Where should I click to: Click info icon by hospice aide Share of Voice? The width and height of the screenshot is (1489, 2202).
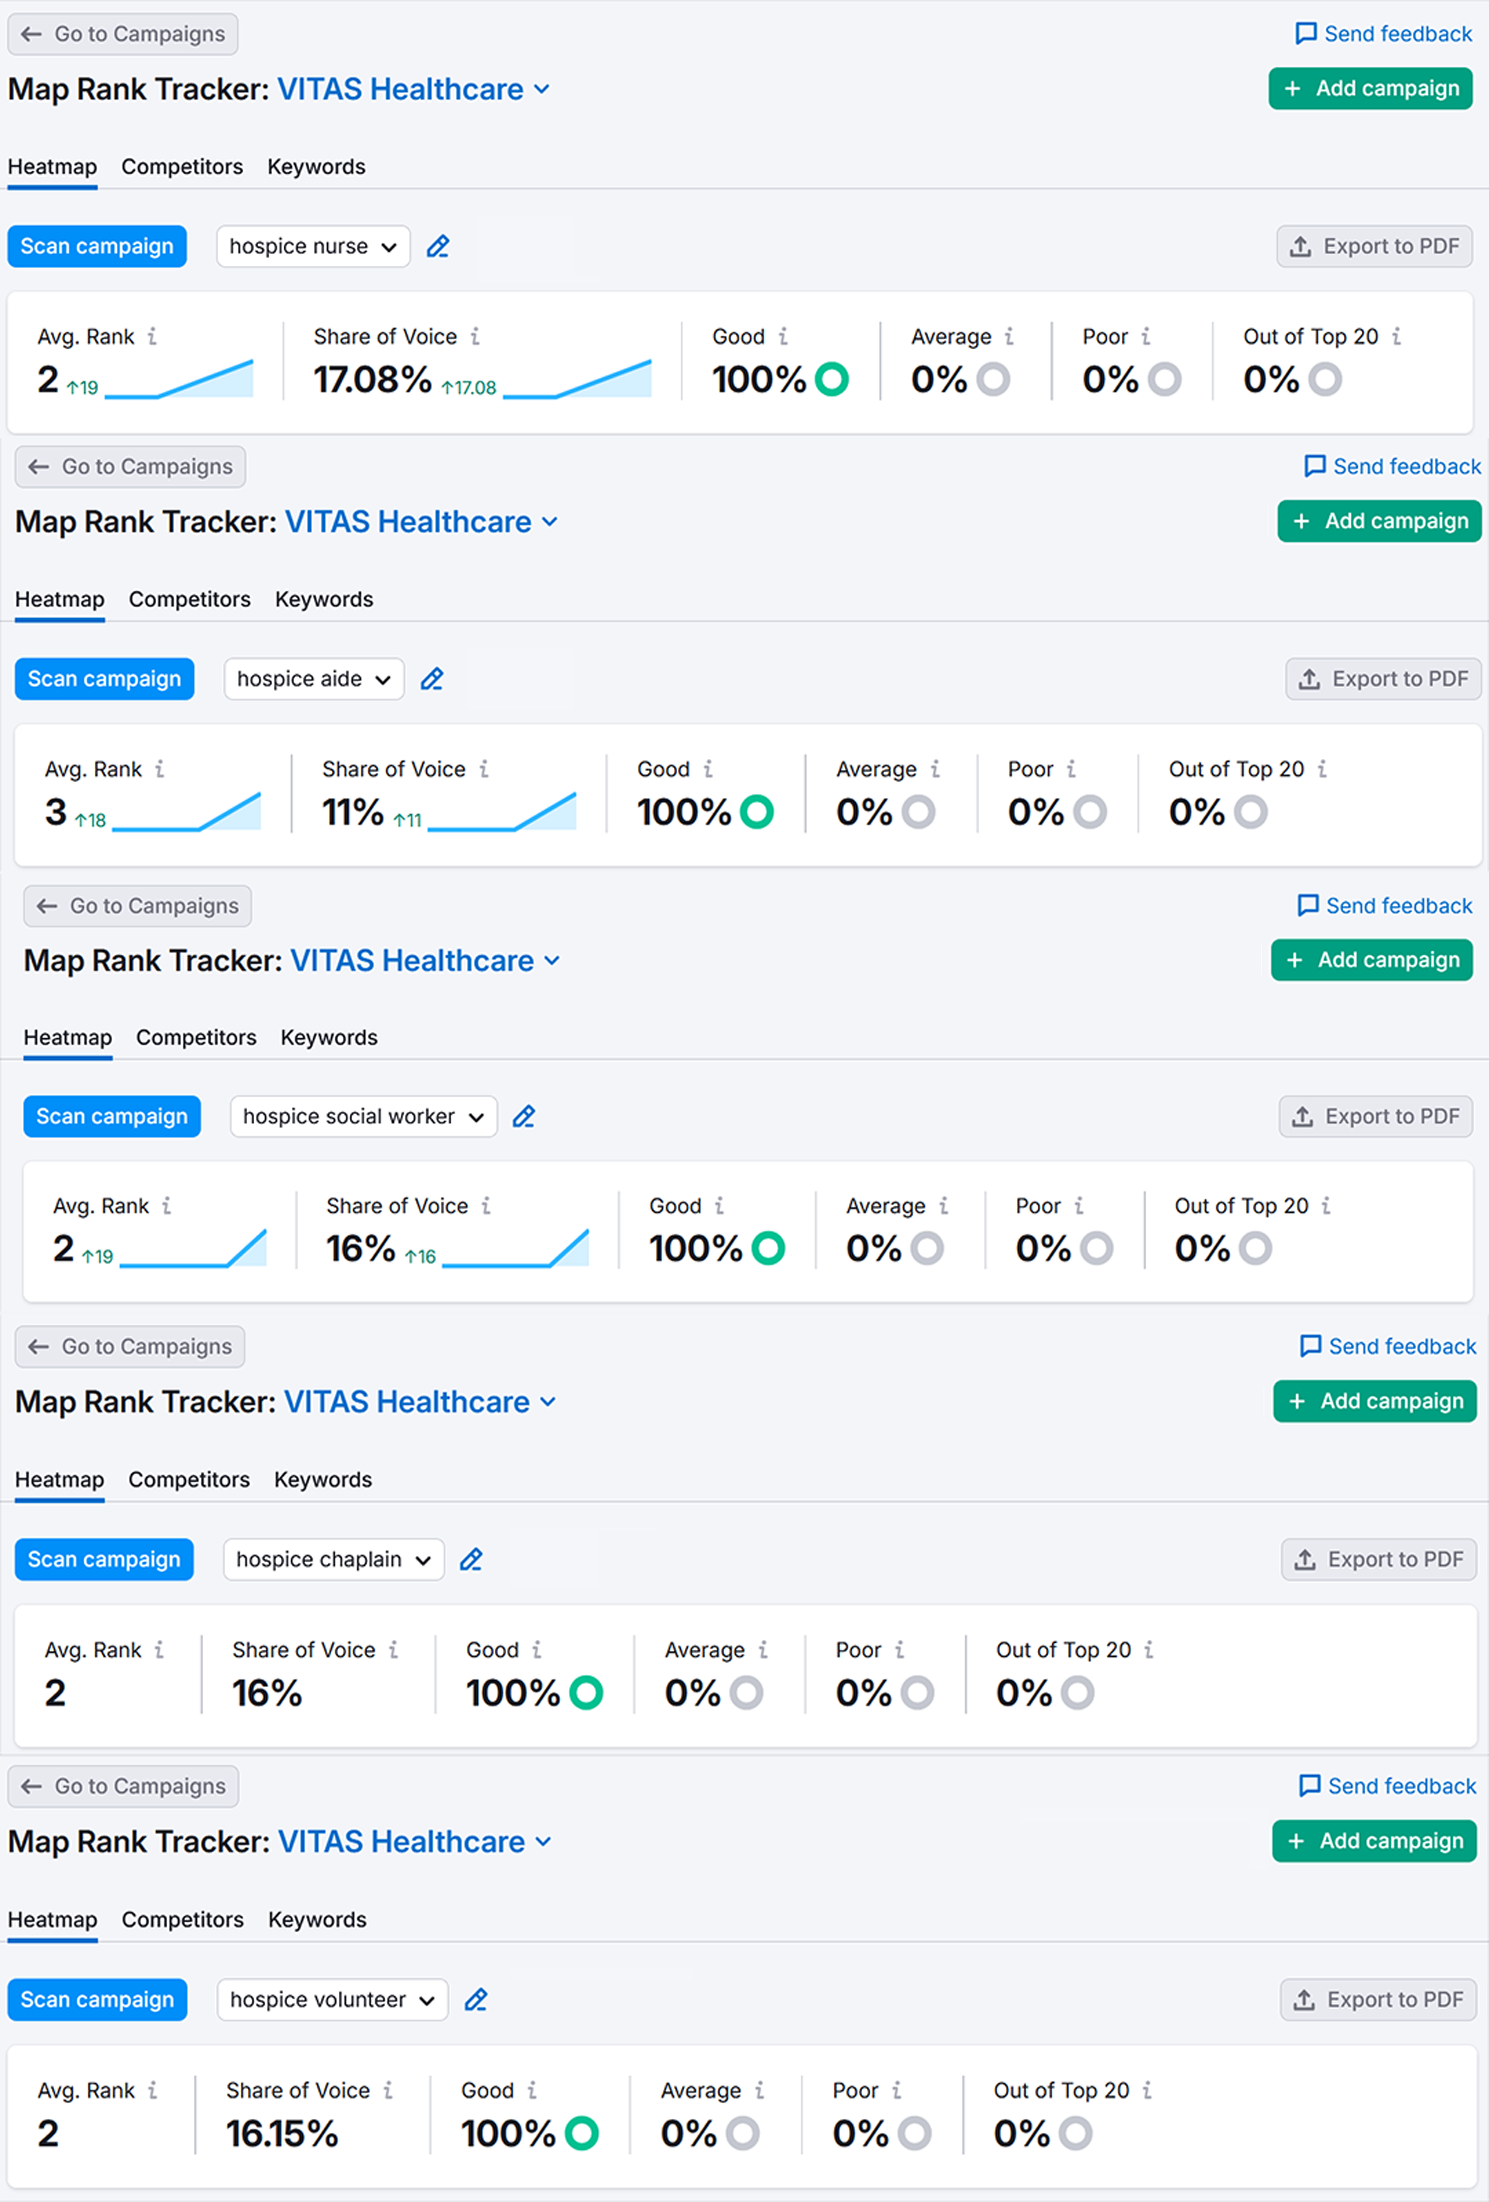tap(484, 769)
